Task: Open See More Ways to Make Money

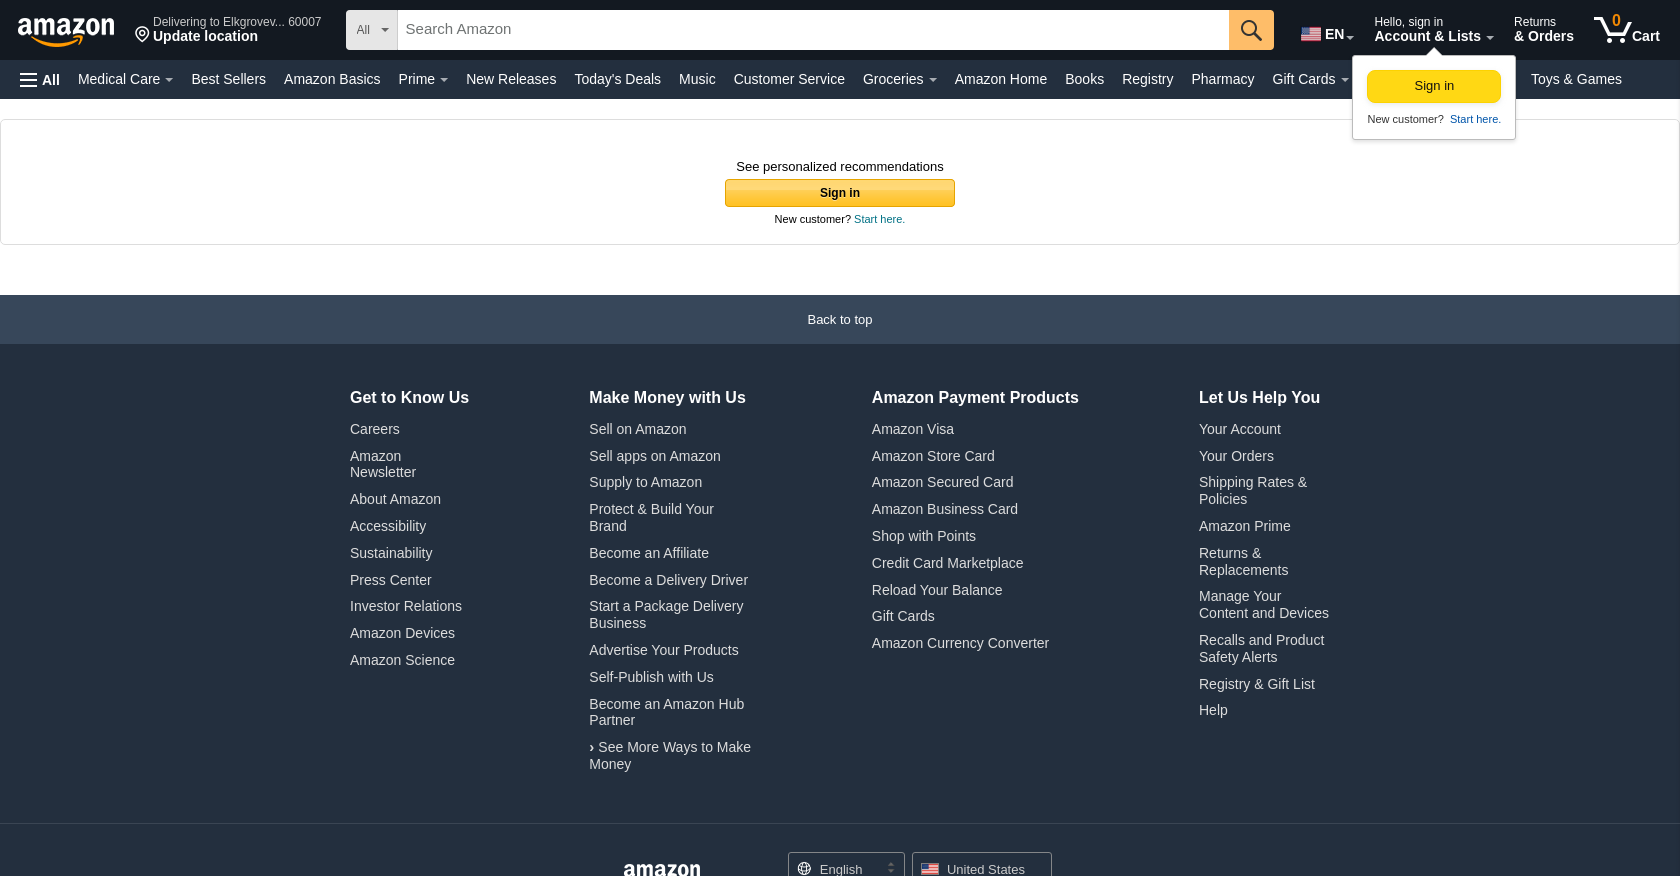Action: (670, 755)
